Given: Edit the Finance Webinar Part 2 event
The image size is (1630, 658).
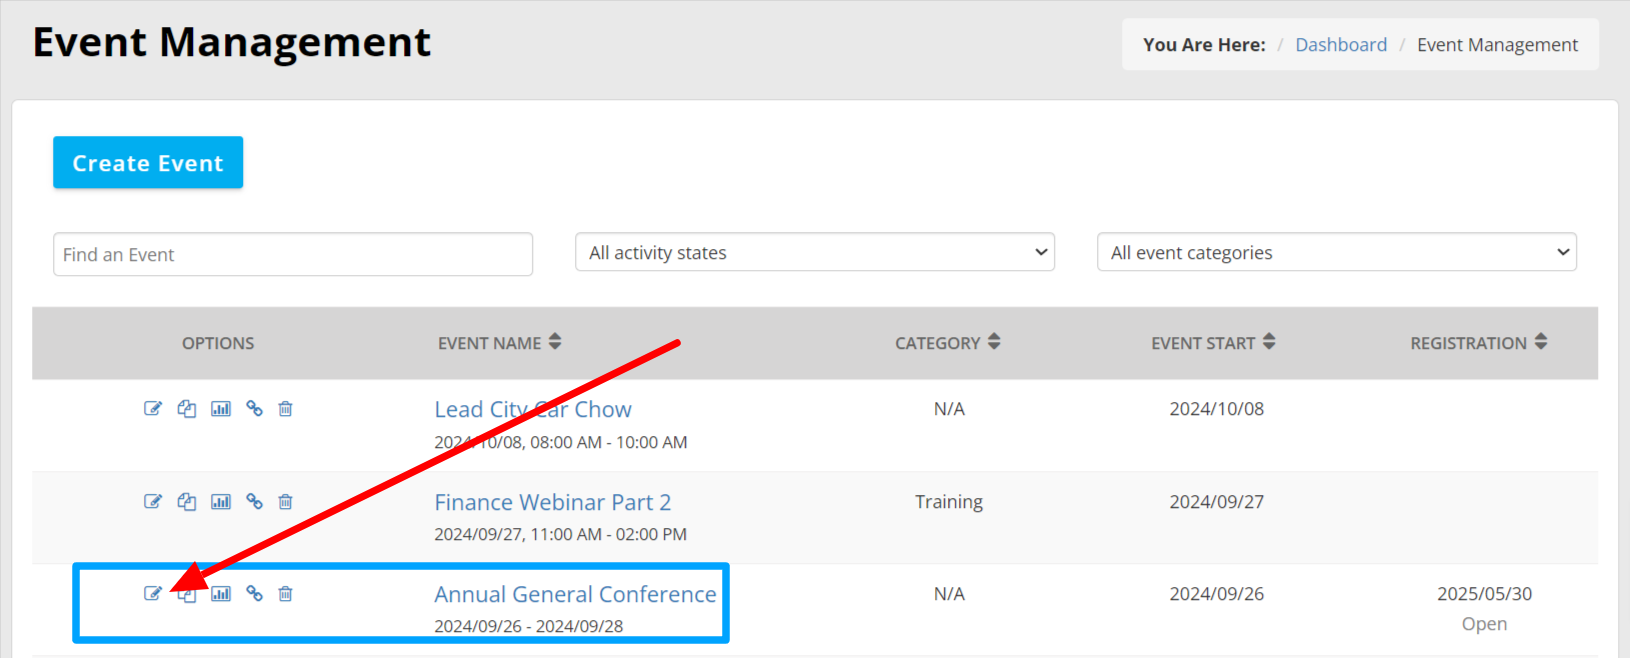Looking at the screenshot, I should pos(152,502).
